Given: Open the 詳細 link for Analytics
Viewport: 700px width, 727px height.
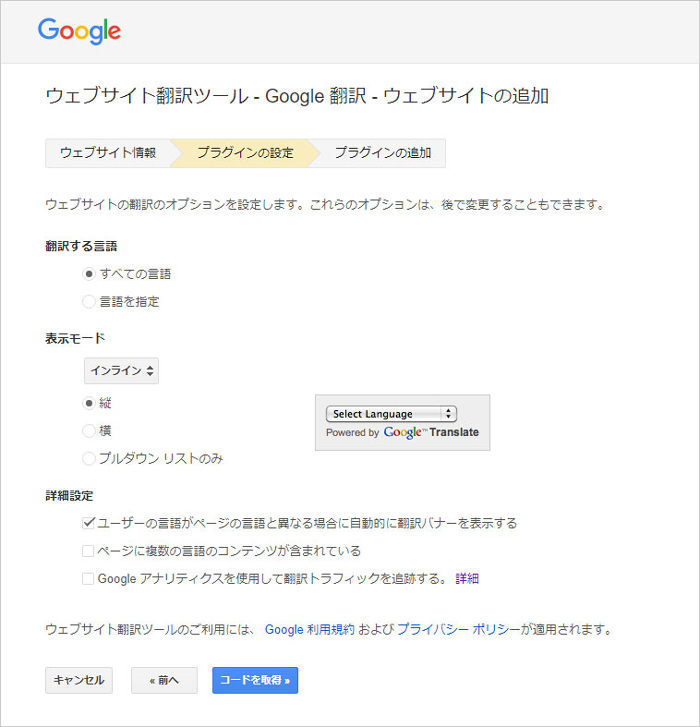Looking at the screenshot, I should pyautogui.click(x=467, y=579).
